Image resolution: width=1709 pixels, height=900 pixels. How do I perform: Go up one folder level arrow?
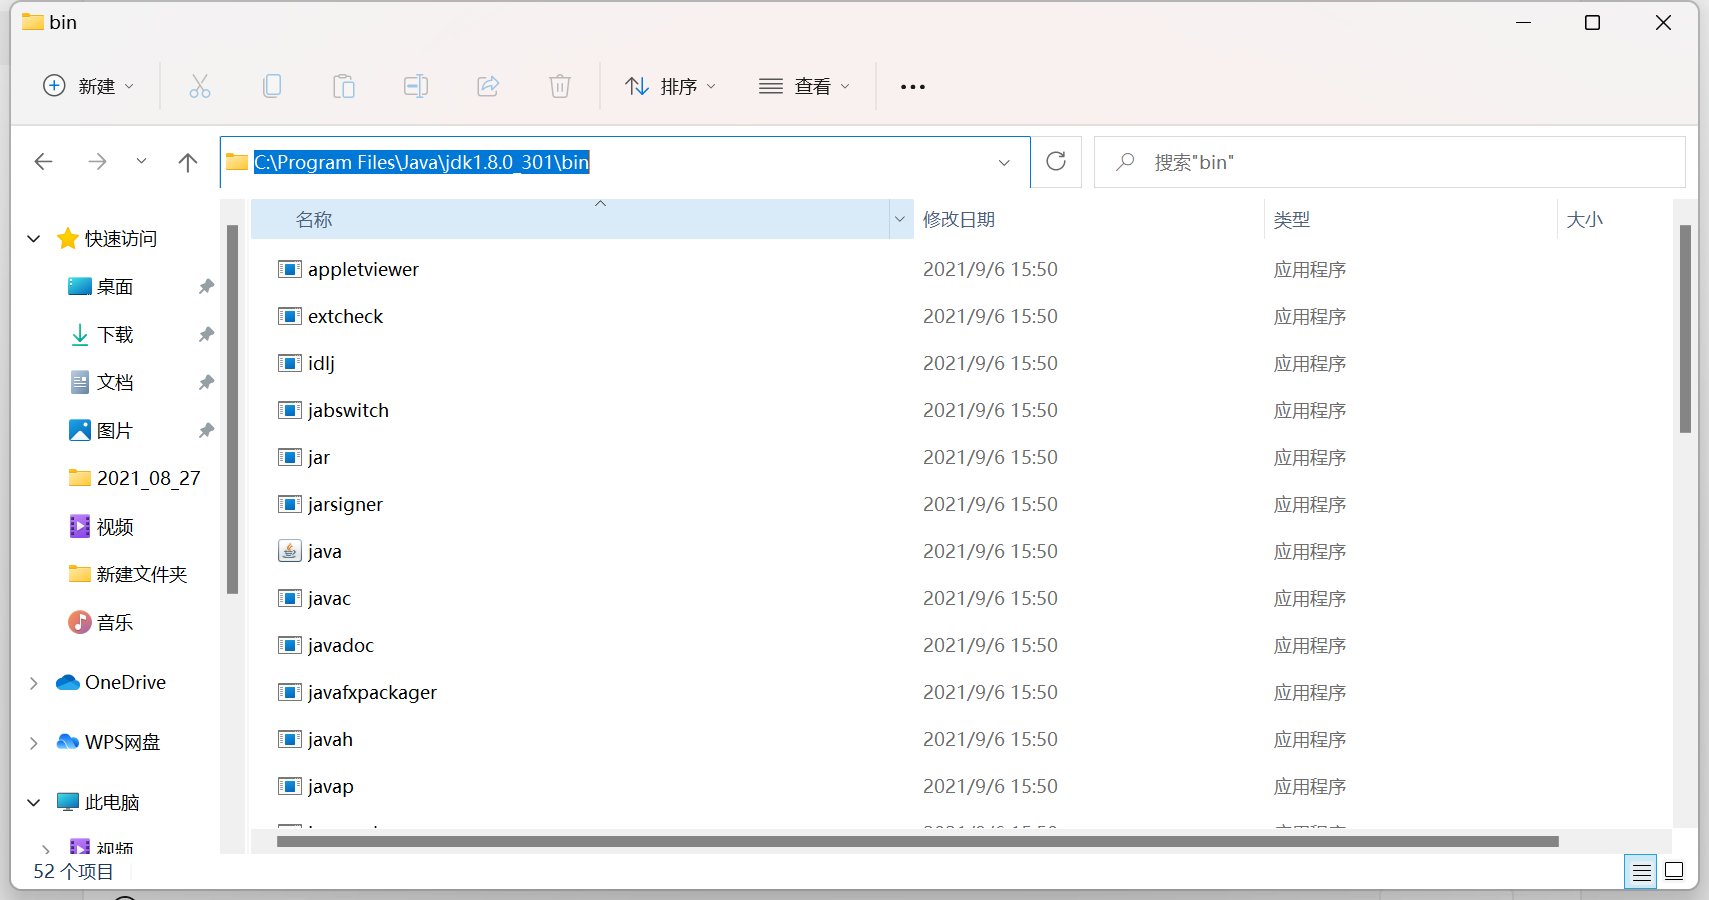click(188, 162)
